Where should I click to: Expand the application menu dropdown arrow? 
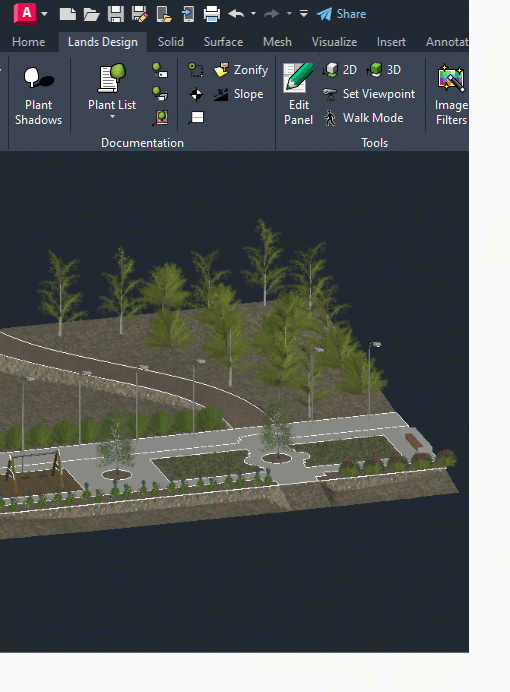click(45, 14)
